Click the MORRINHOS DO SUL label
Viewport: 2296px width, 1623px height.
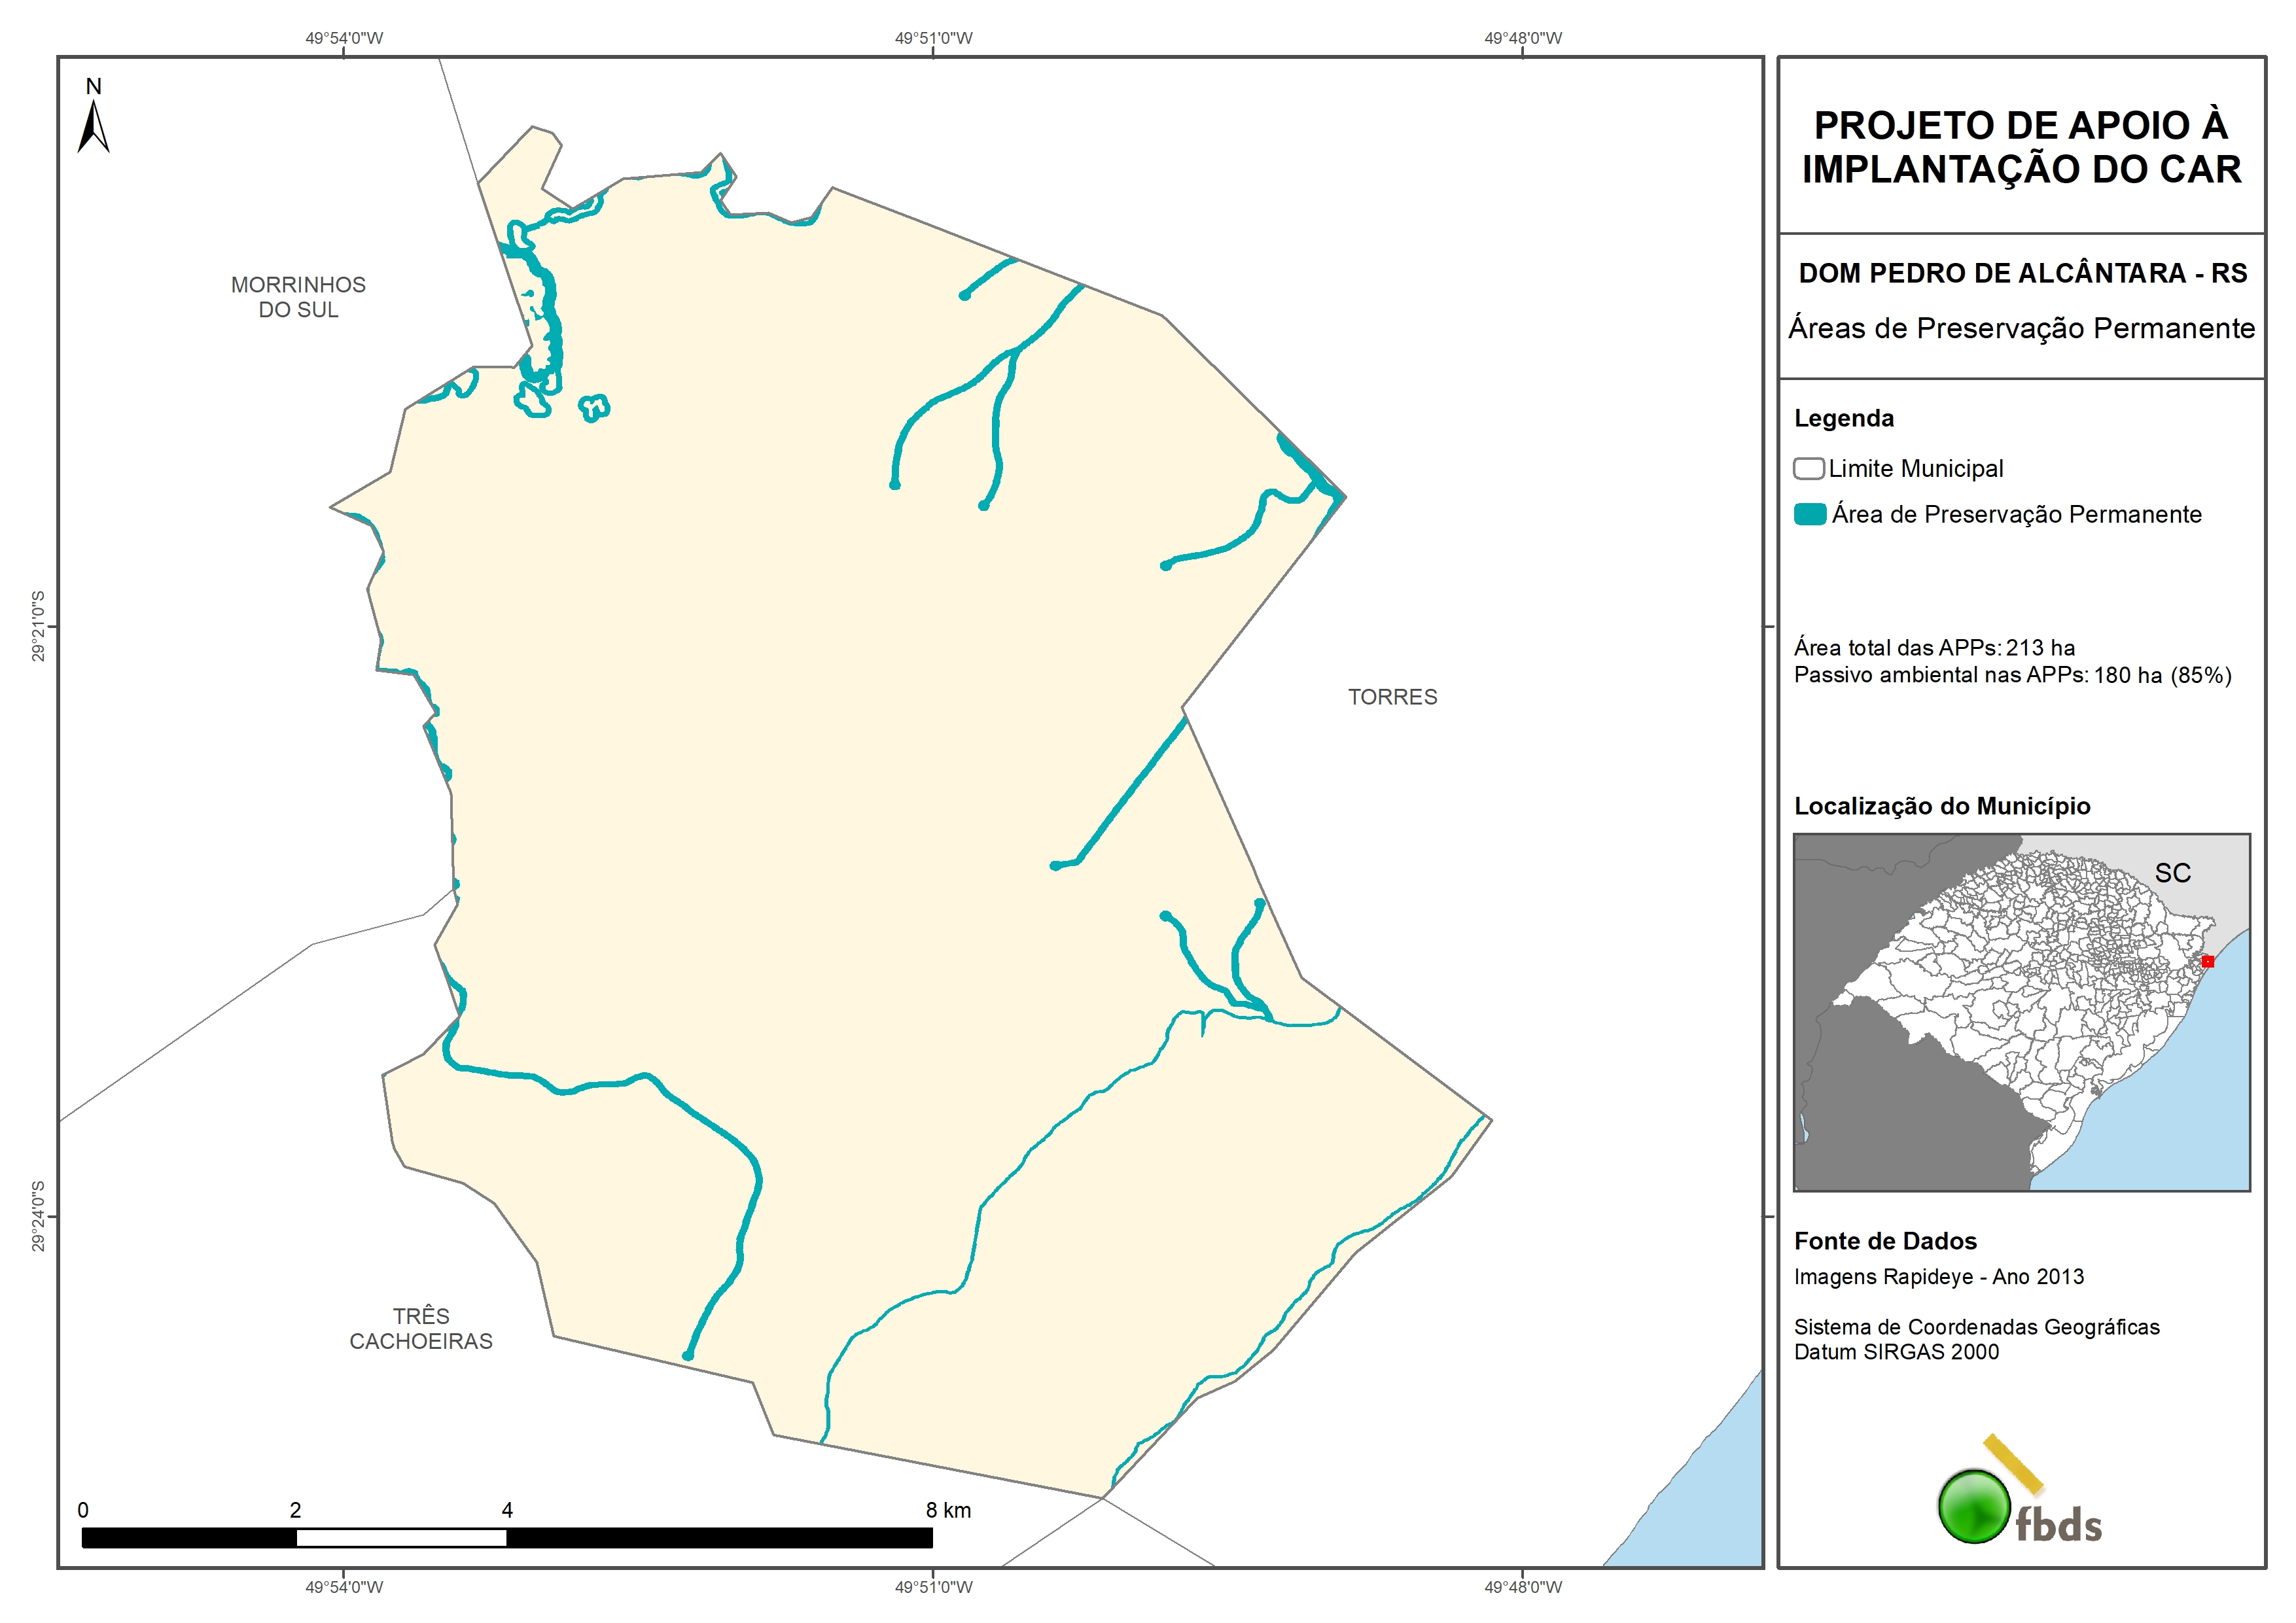pos(298,297)
